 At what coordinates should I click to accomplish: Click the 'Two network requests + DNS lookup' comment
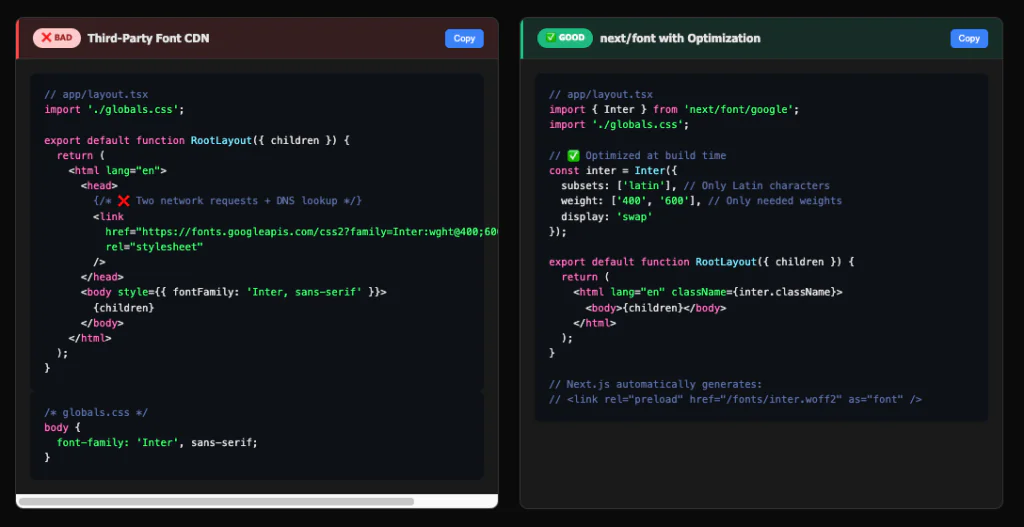227,200
